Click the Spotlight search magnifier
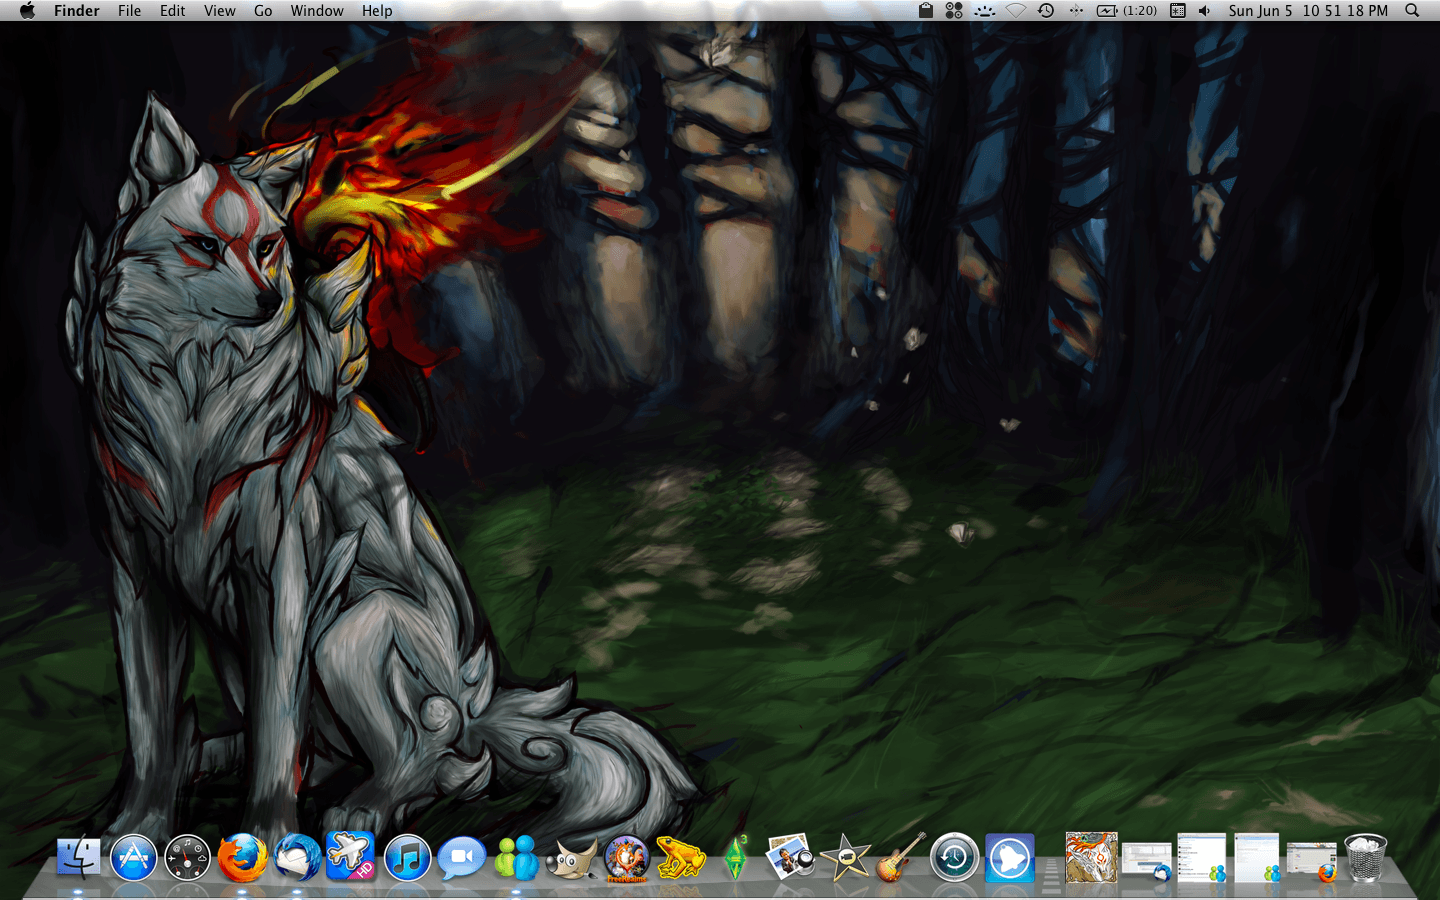Viewport: 1440px width, 900px height. tap(1412, 11)
